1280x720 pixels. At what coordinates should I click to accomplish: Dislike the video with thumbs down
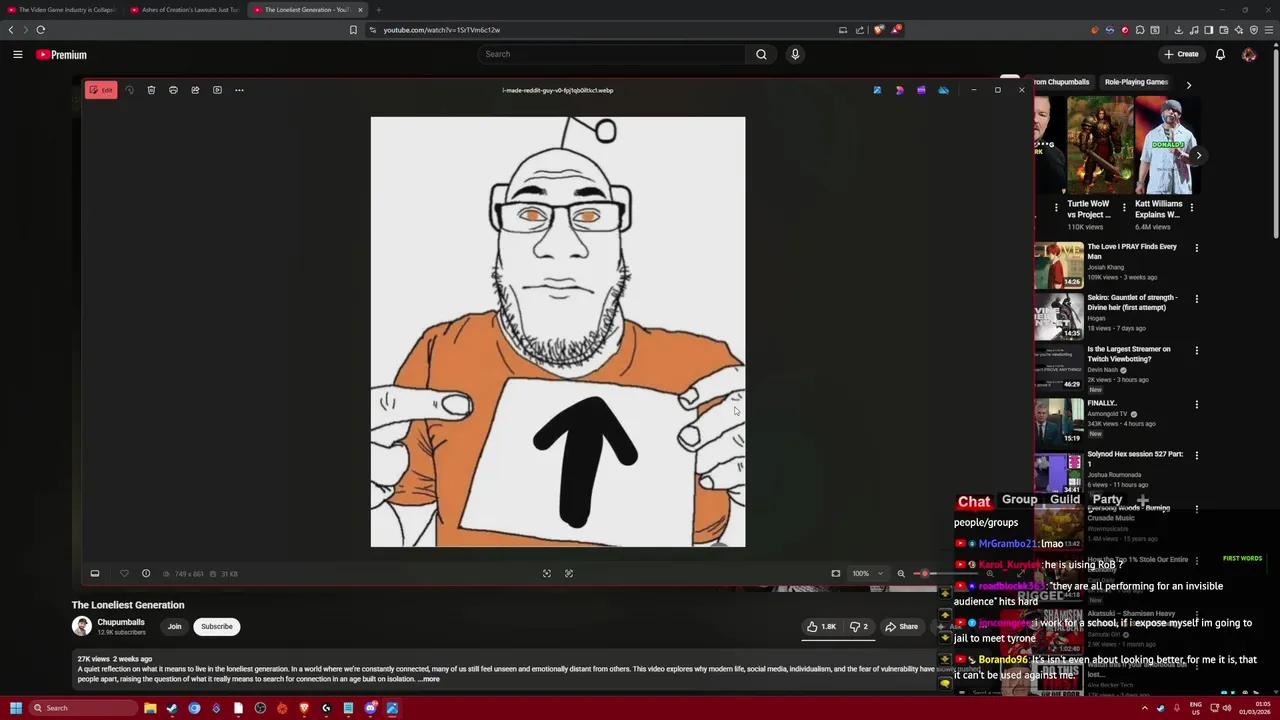pos(859,627)
